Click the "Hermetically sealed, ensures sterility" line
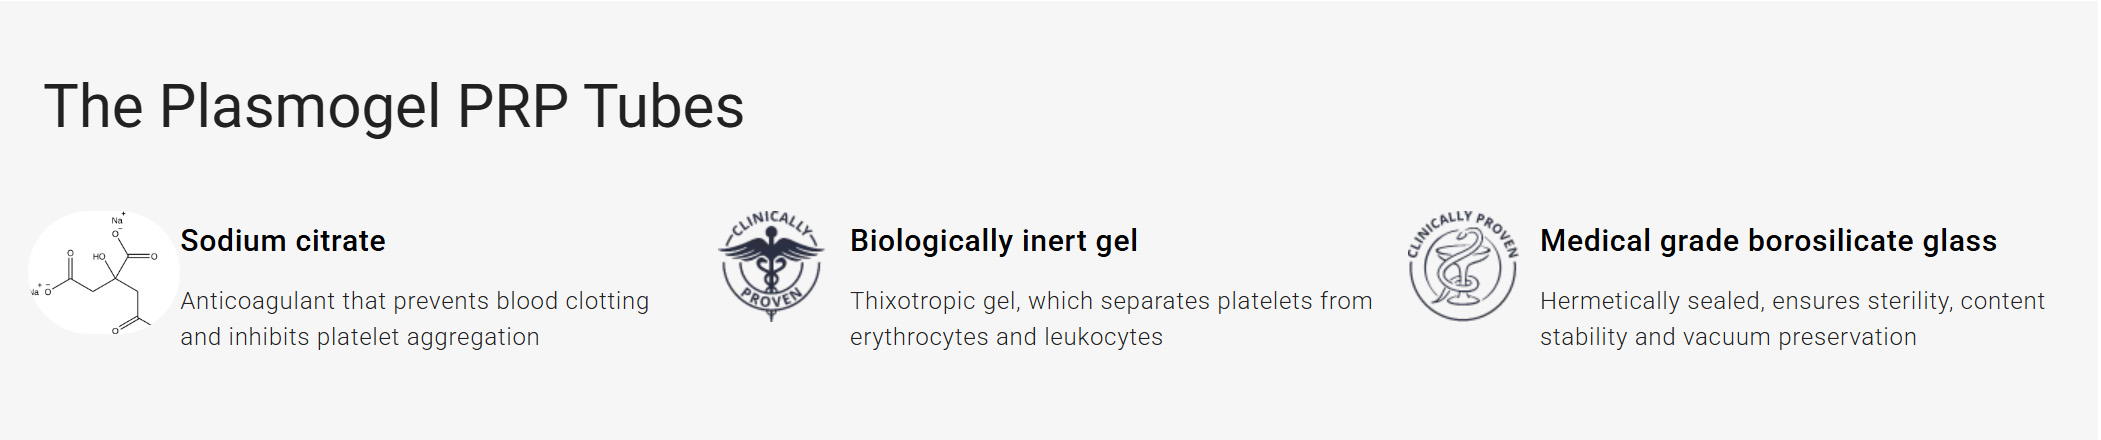 1791,301
